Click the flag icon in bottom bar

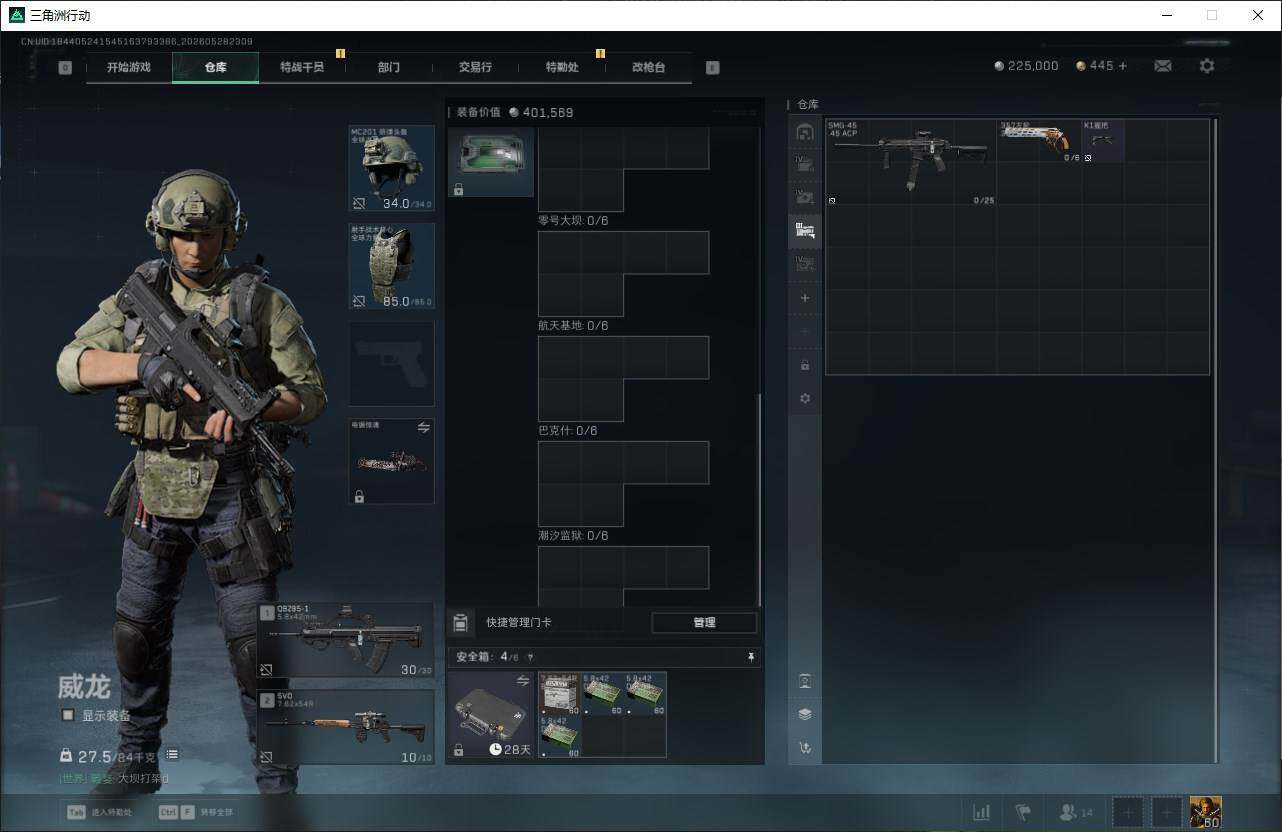coord(1023,812)
